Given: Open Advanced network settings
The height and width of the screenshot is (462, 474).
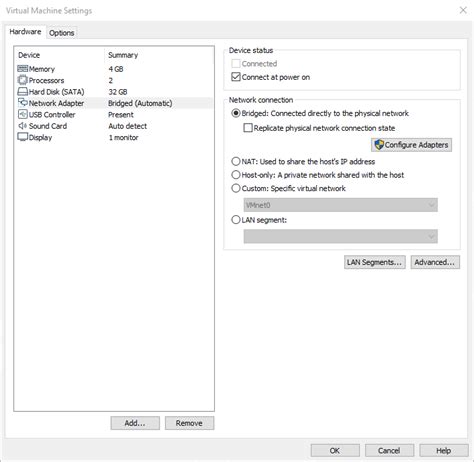Looking at the screenshot, I should 435,262.
